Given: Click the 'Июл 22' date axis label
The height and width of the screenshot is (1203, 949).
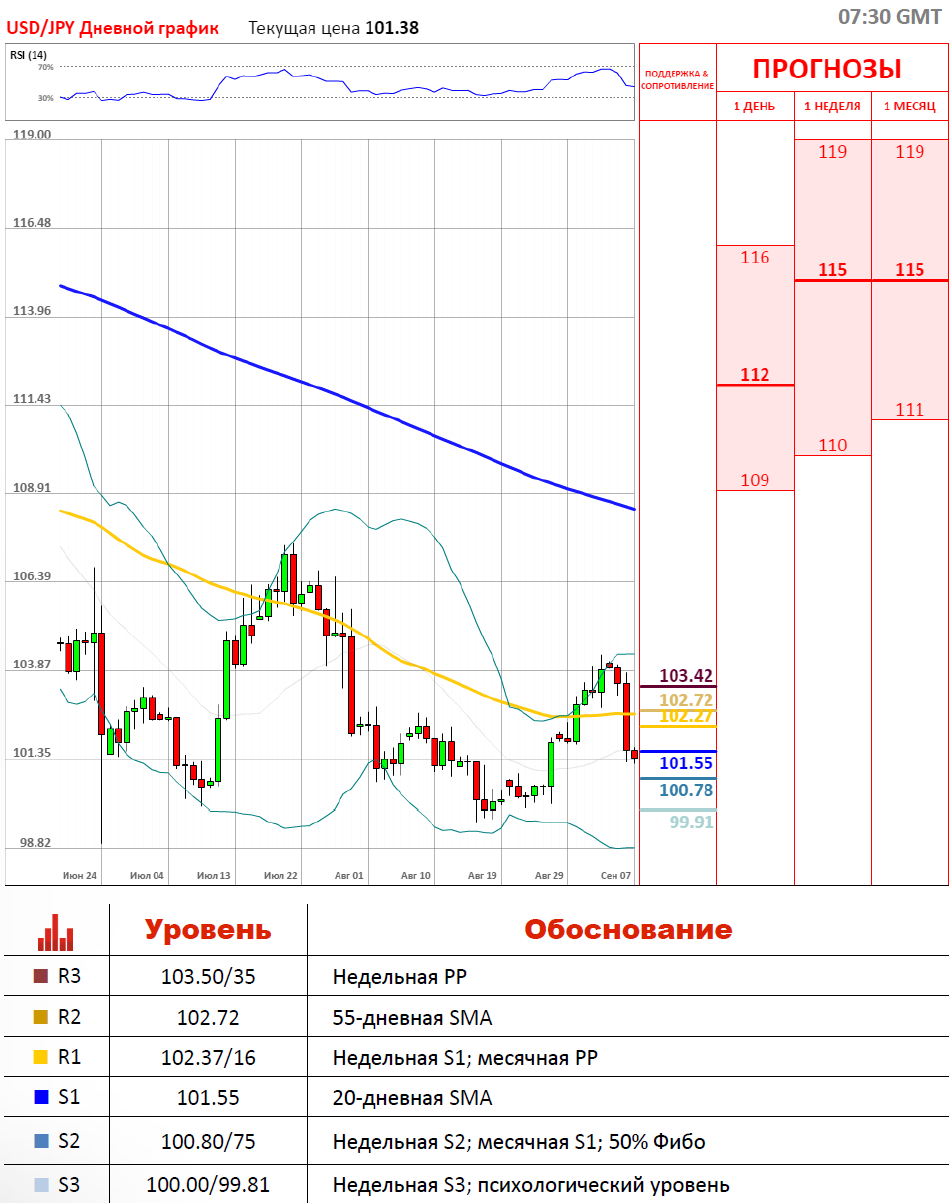Looking at the screenshot, I should pyautogui.click(x=281, y=875).
